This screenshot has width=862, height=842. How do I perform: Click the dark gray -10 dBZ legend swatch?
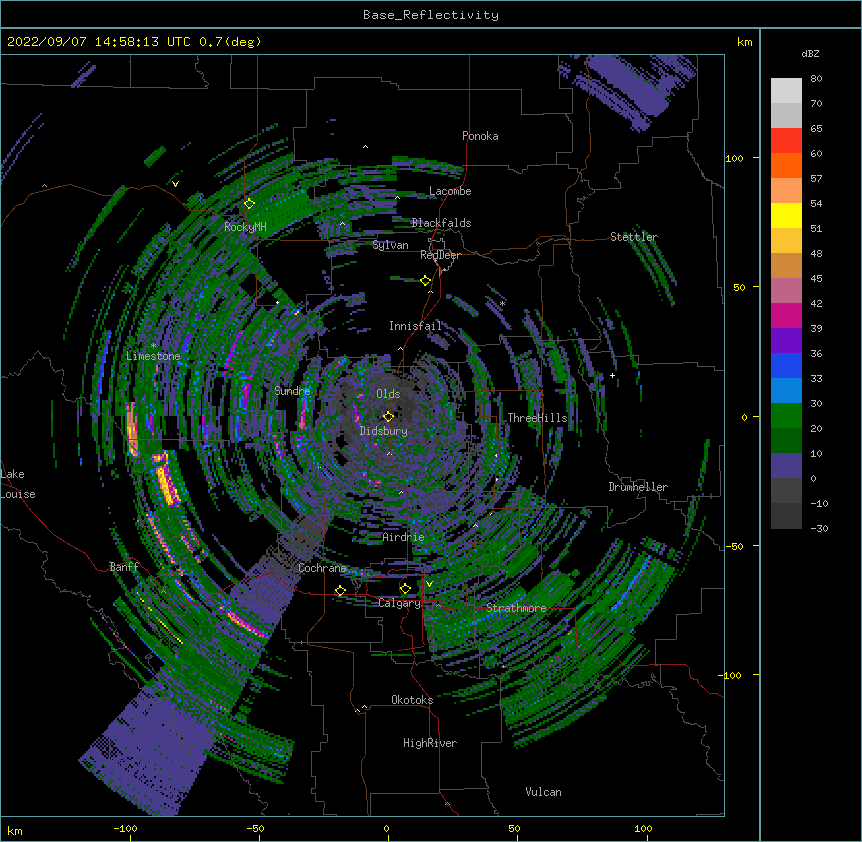786,516
